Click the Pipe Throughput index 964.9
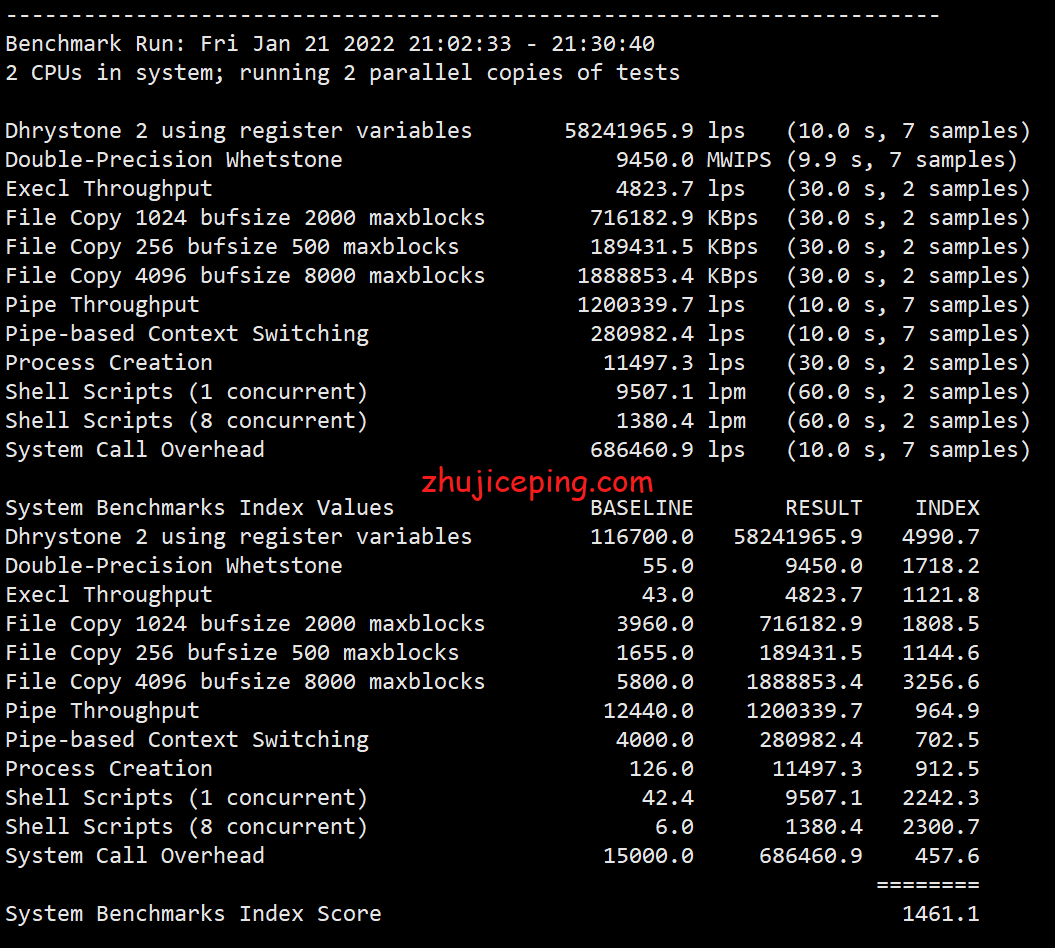Image resolution: width=1055 pixels, height=948 pixels. pyautogui.click(x=947, y=711)
